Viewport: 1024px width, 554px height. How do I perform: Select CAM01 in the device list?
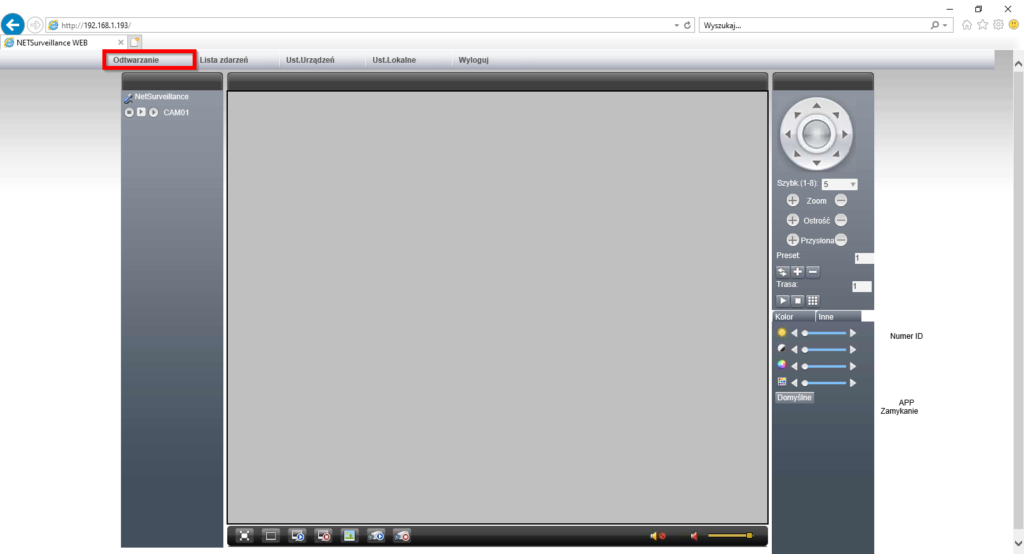click(x=176, y=112)
